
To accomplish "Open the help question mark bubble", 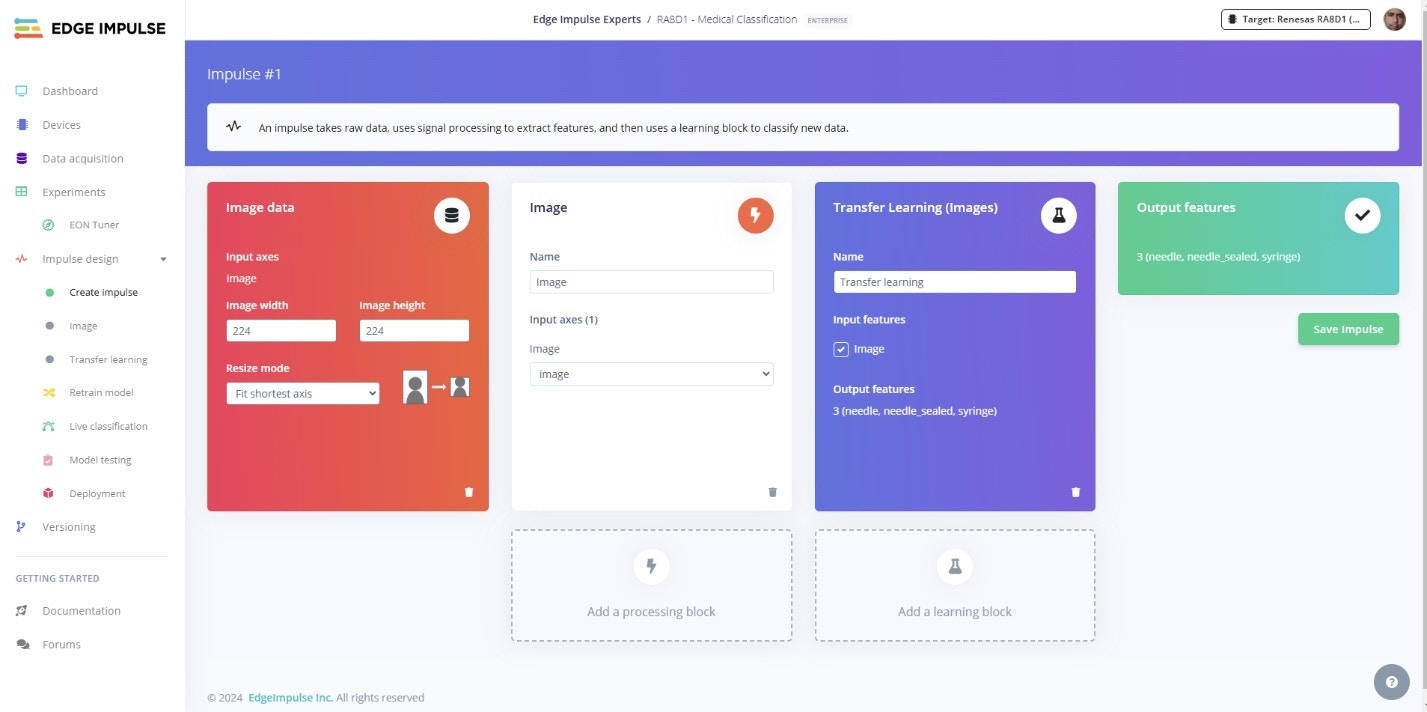I will click(1392, 682).
